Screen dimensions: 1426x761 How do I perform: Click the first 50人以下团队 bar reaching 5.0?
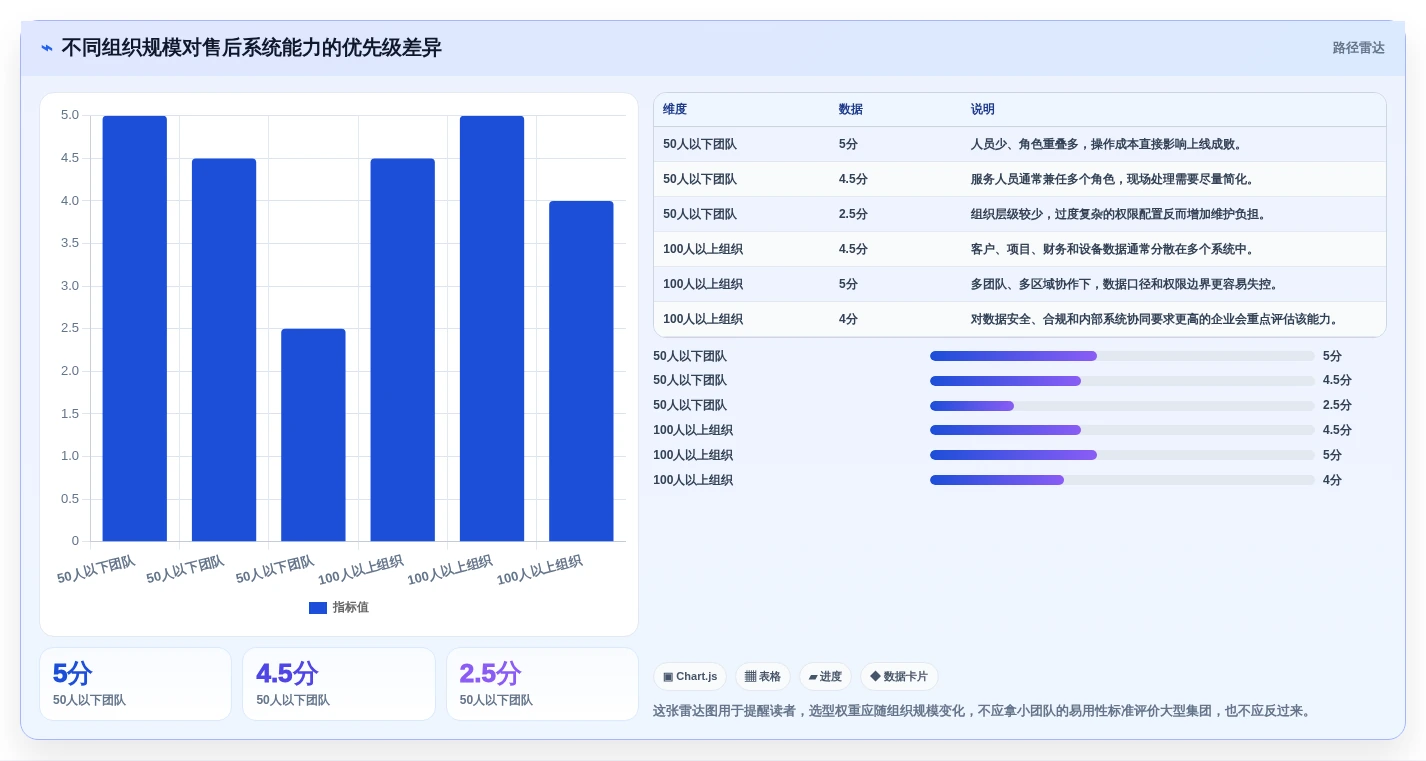[135, 328]
